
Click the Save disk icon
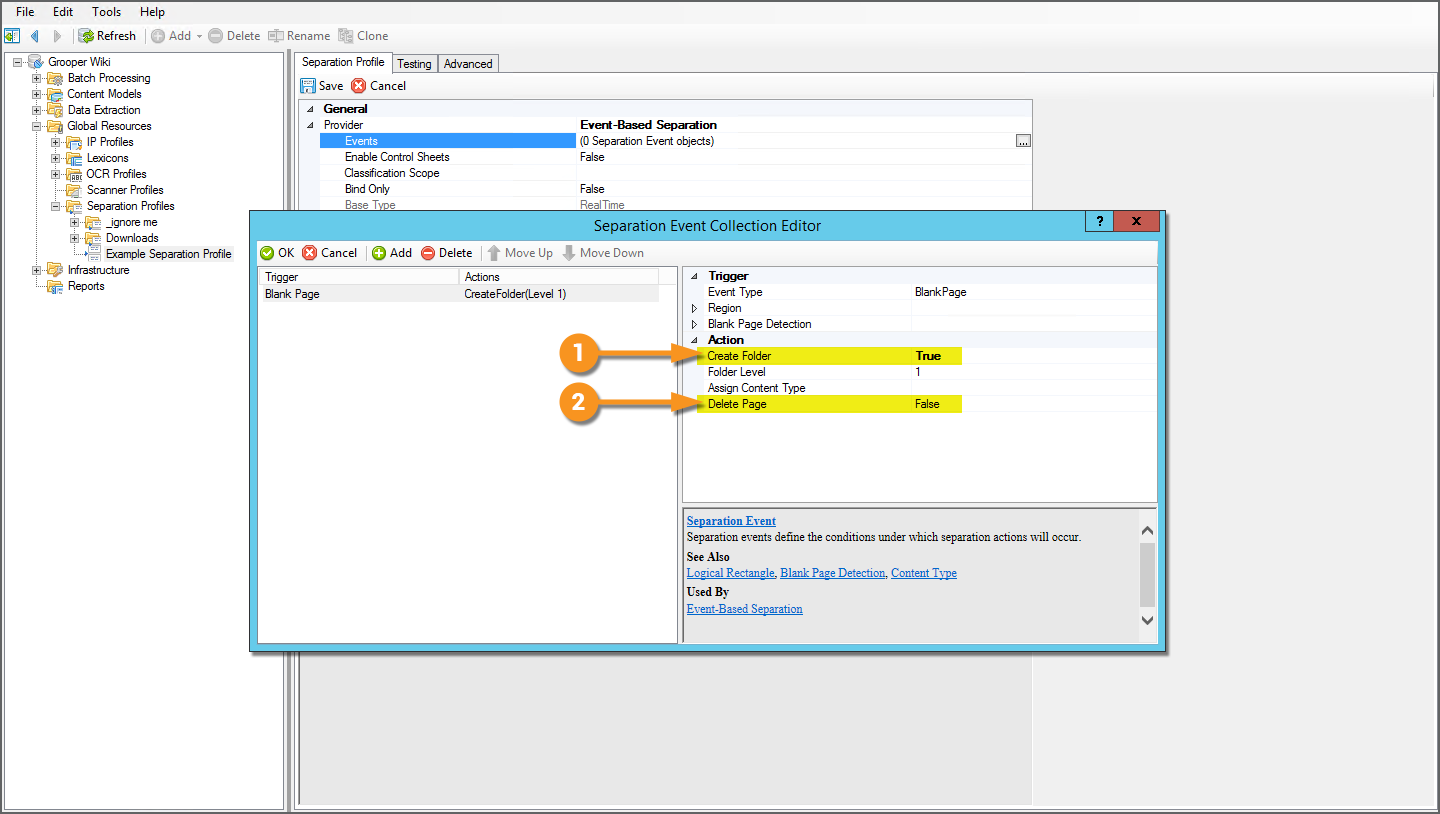click(x=308, y=86)
